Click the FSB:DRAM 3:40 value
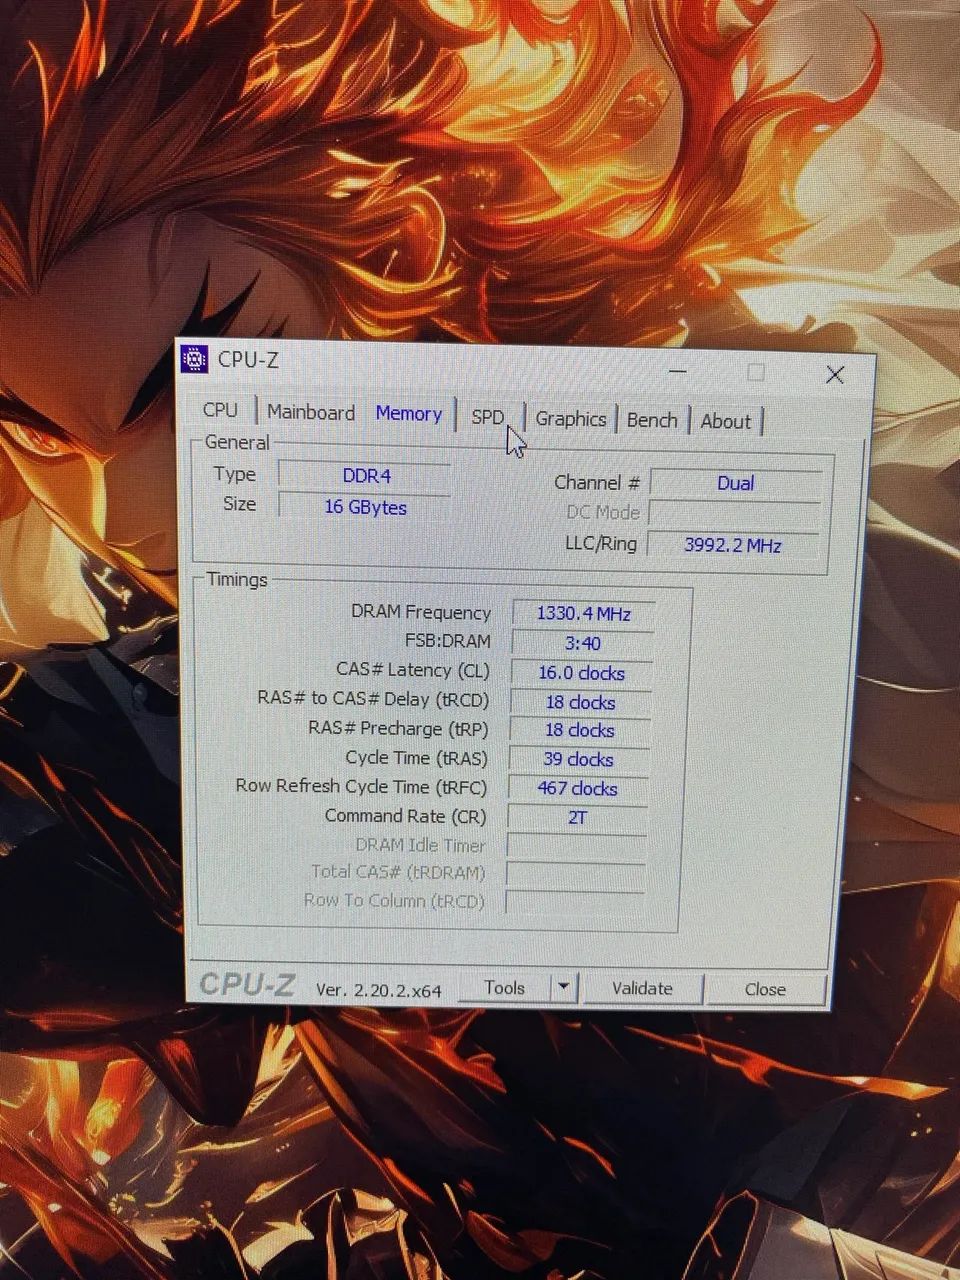 pyautogui.click(x=583, y=643)
